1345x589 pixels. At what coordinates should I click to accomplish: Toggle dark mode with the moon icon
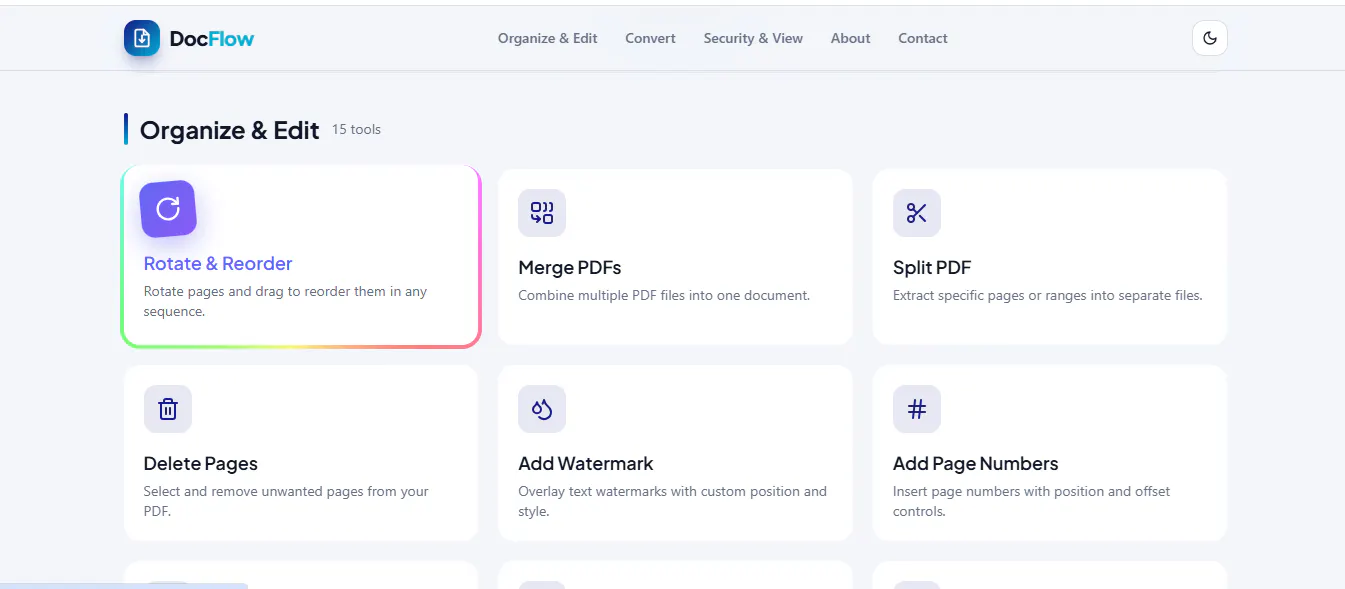coord(1210,38)
